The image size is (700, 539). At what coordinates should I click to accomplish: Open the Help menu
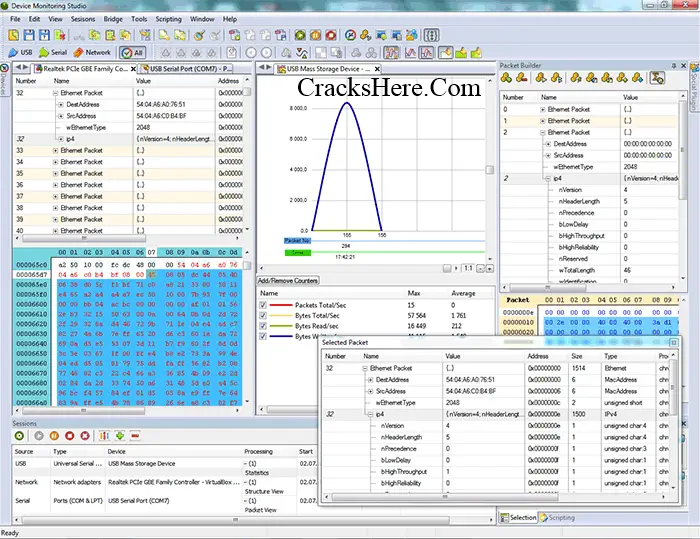click(x=230, y=19)
